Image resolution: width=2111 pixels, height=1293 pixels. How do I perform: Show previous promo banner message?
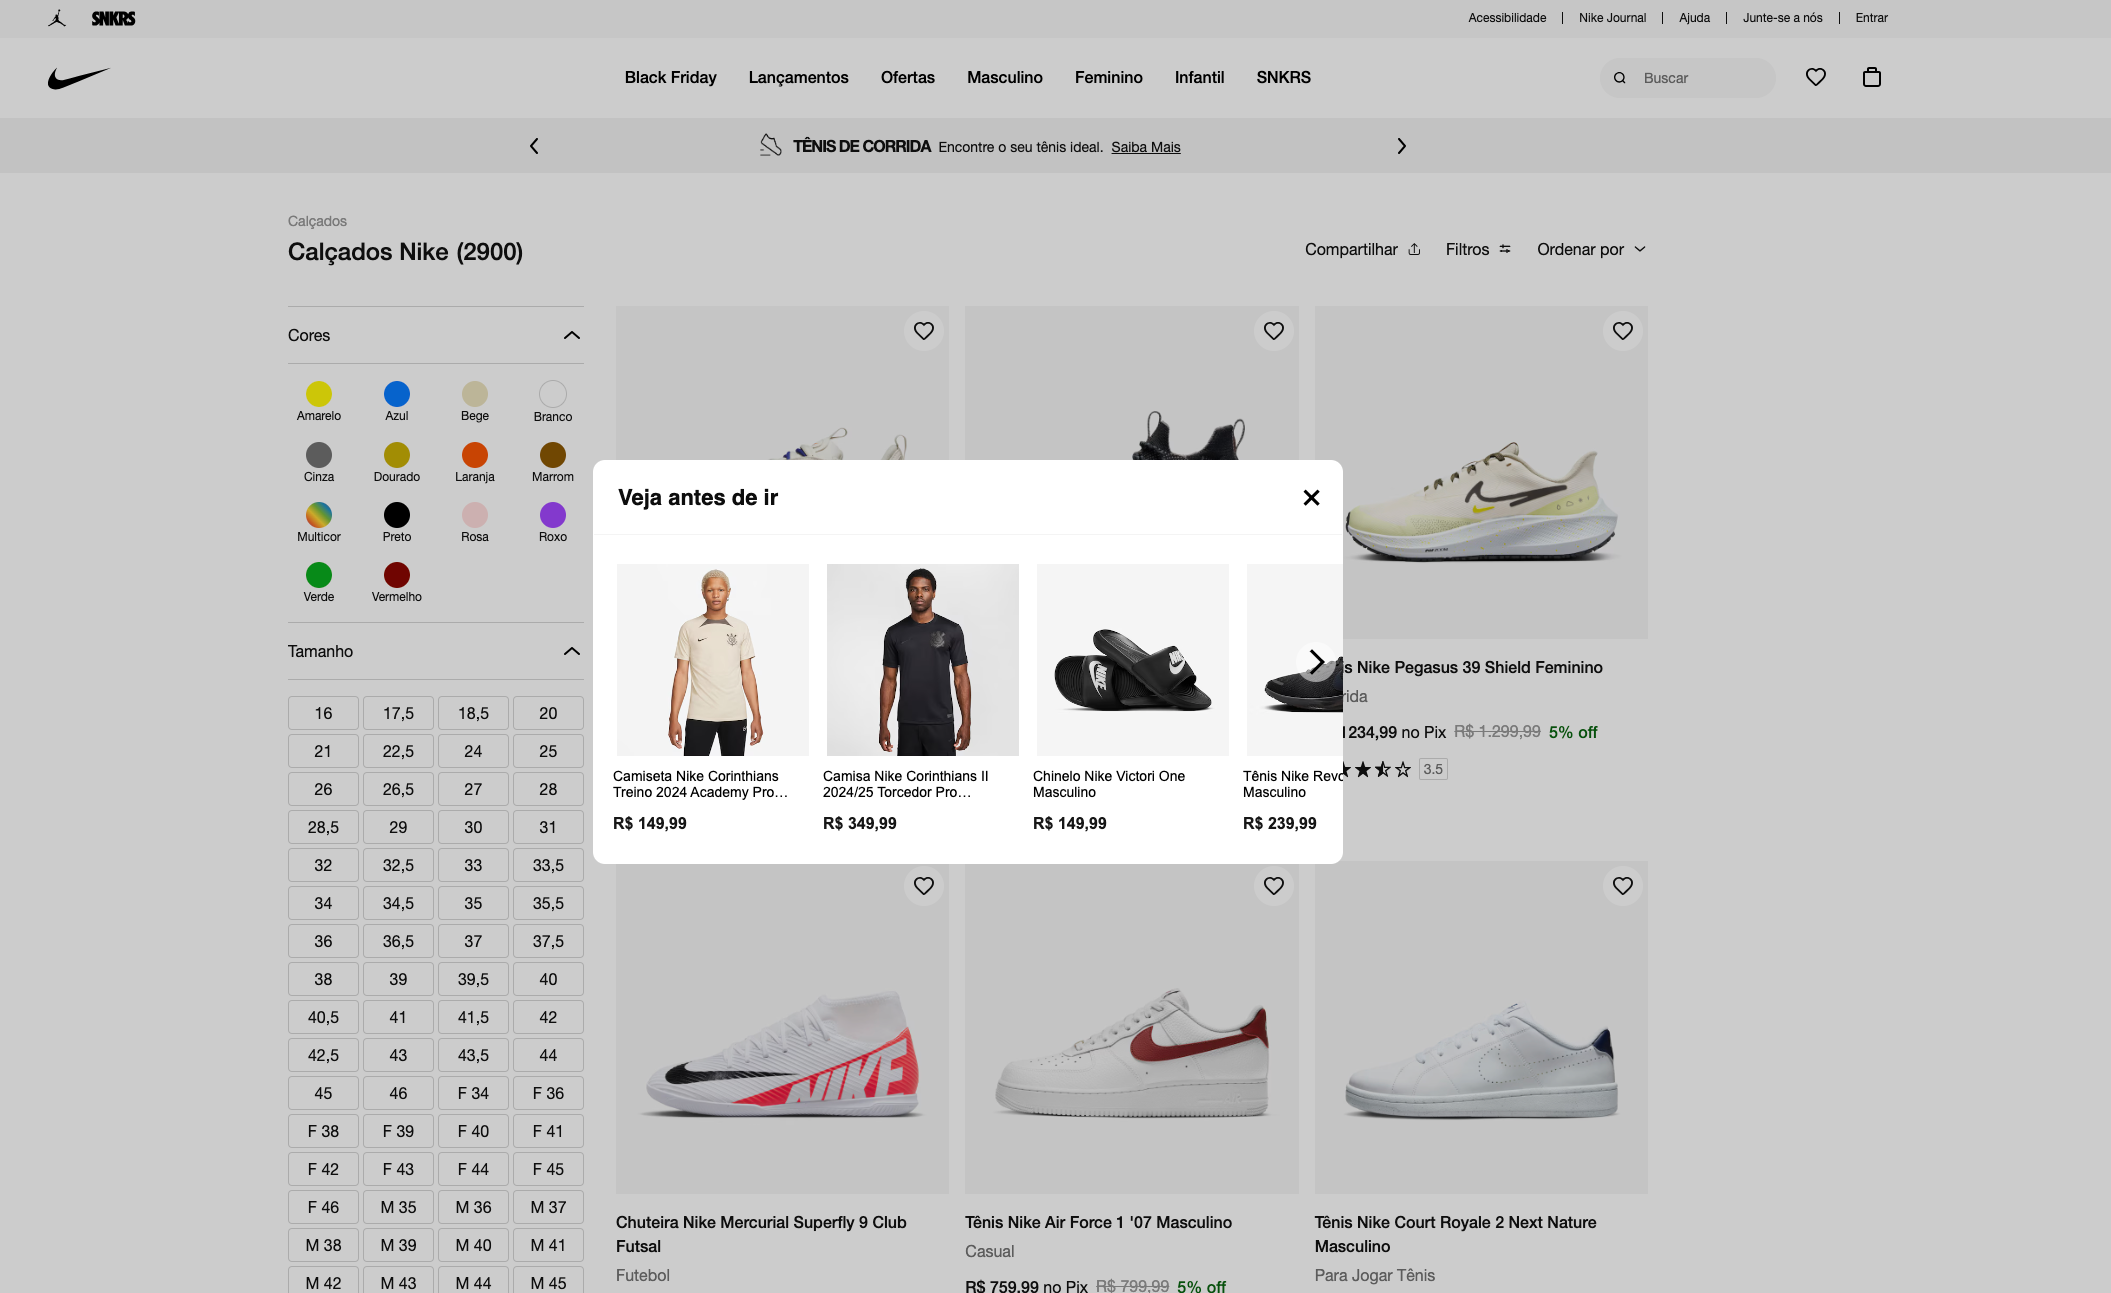[x=534, y=146]
